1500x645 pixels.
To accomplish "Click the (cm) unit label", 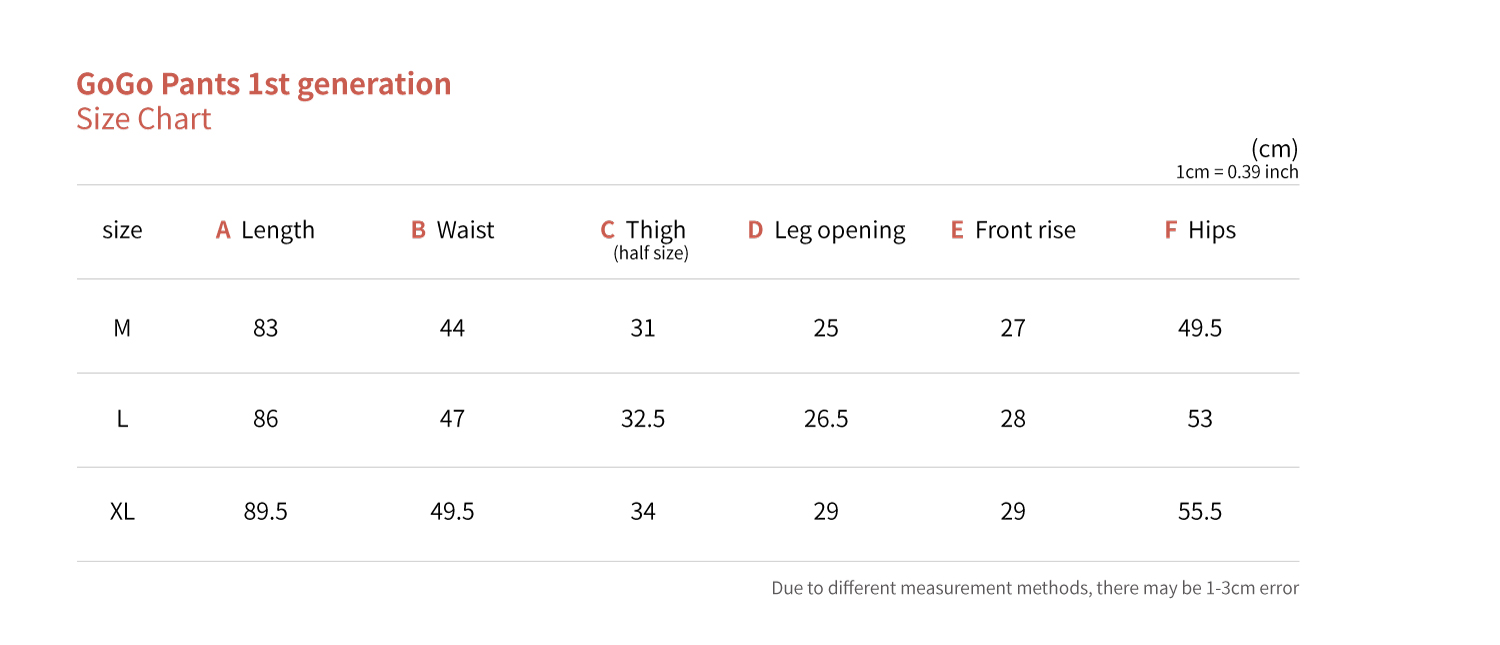I will coord(1273,149).
